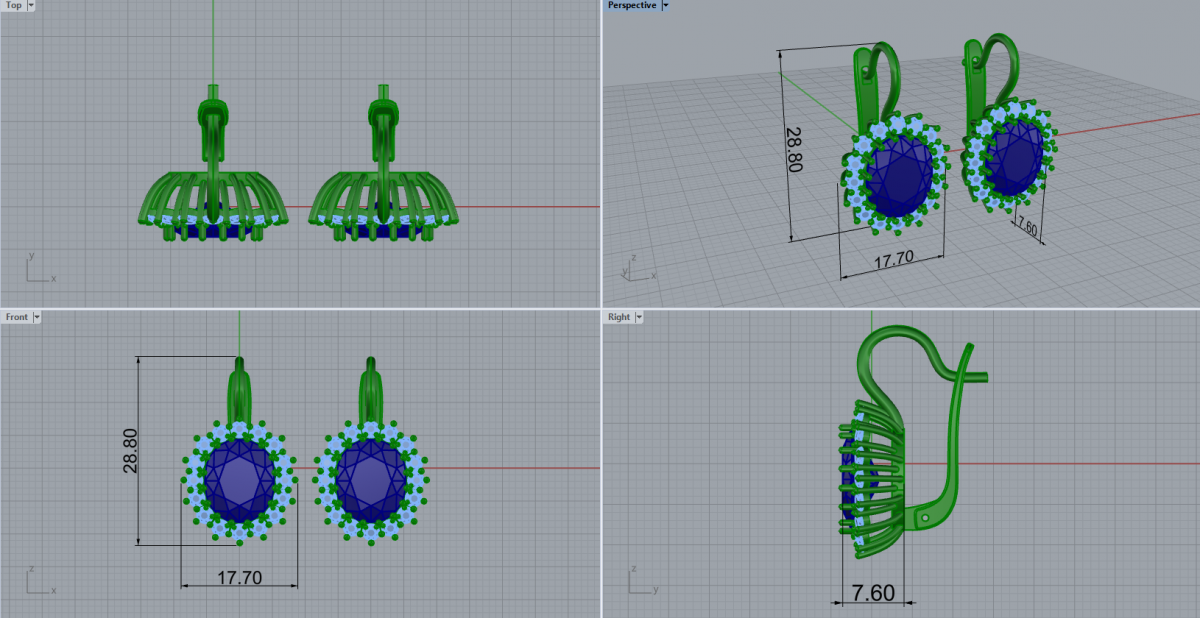This screenshot has width=1200, height=618.
Task: Expand the Front viewport dropdown arrow
Action: [x=37, y=317]
